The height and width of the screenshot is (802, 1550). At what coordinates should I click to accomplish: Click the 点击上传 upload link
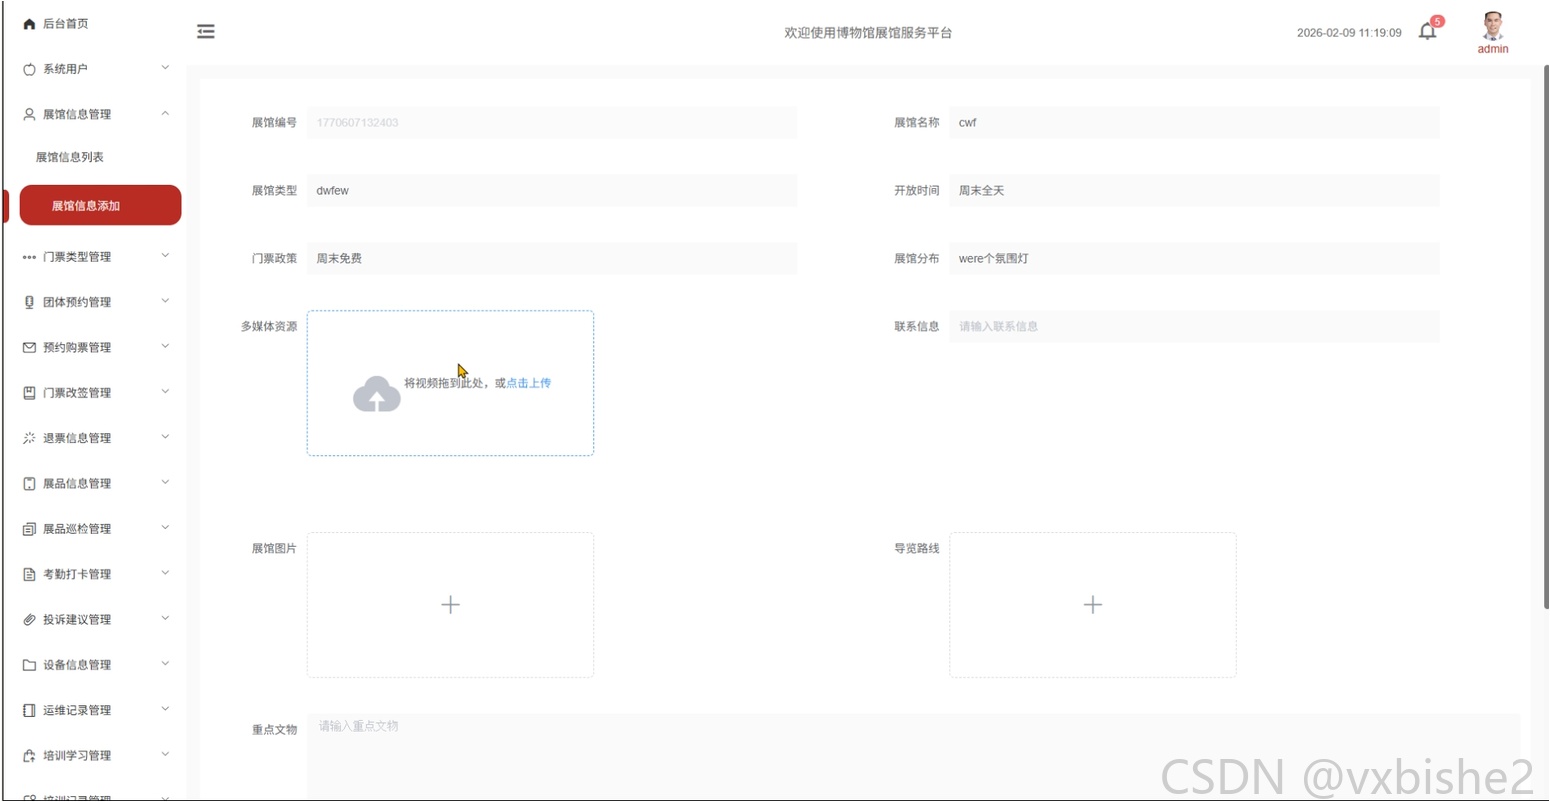(x=529, y=383)
